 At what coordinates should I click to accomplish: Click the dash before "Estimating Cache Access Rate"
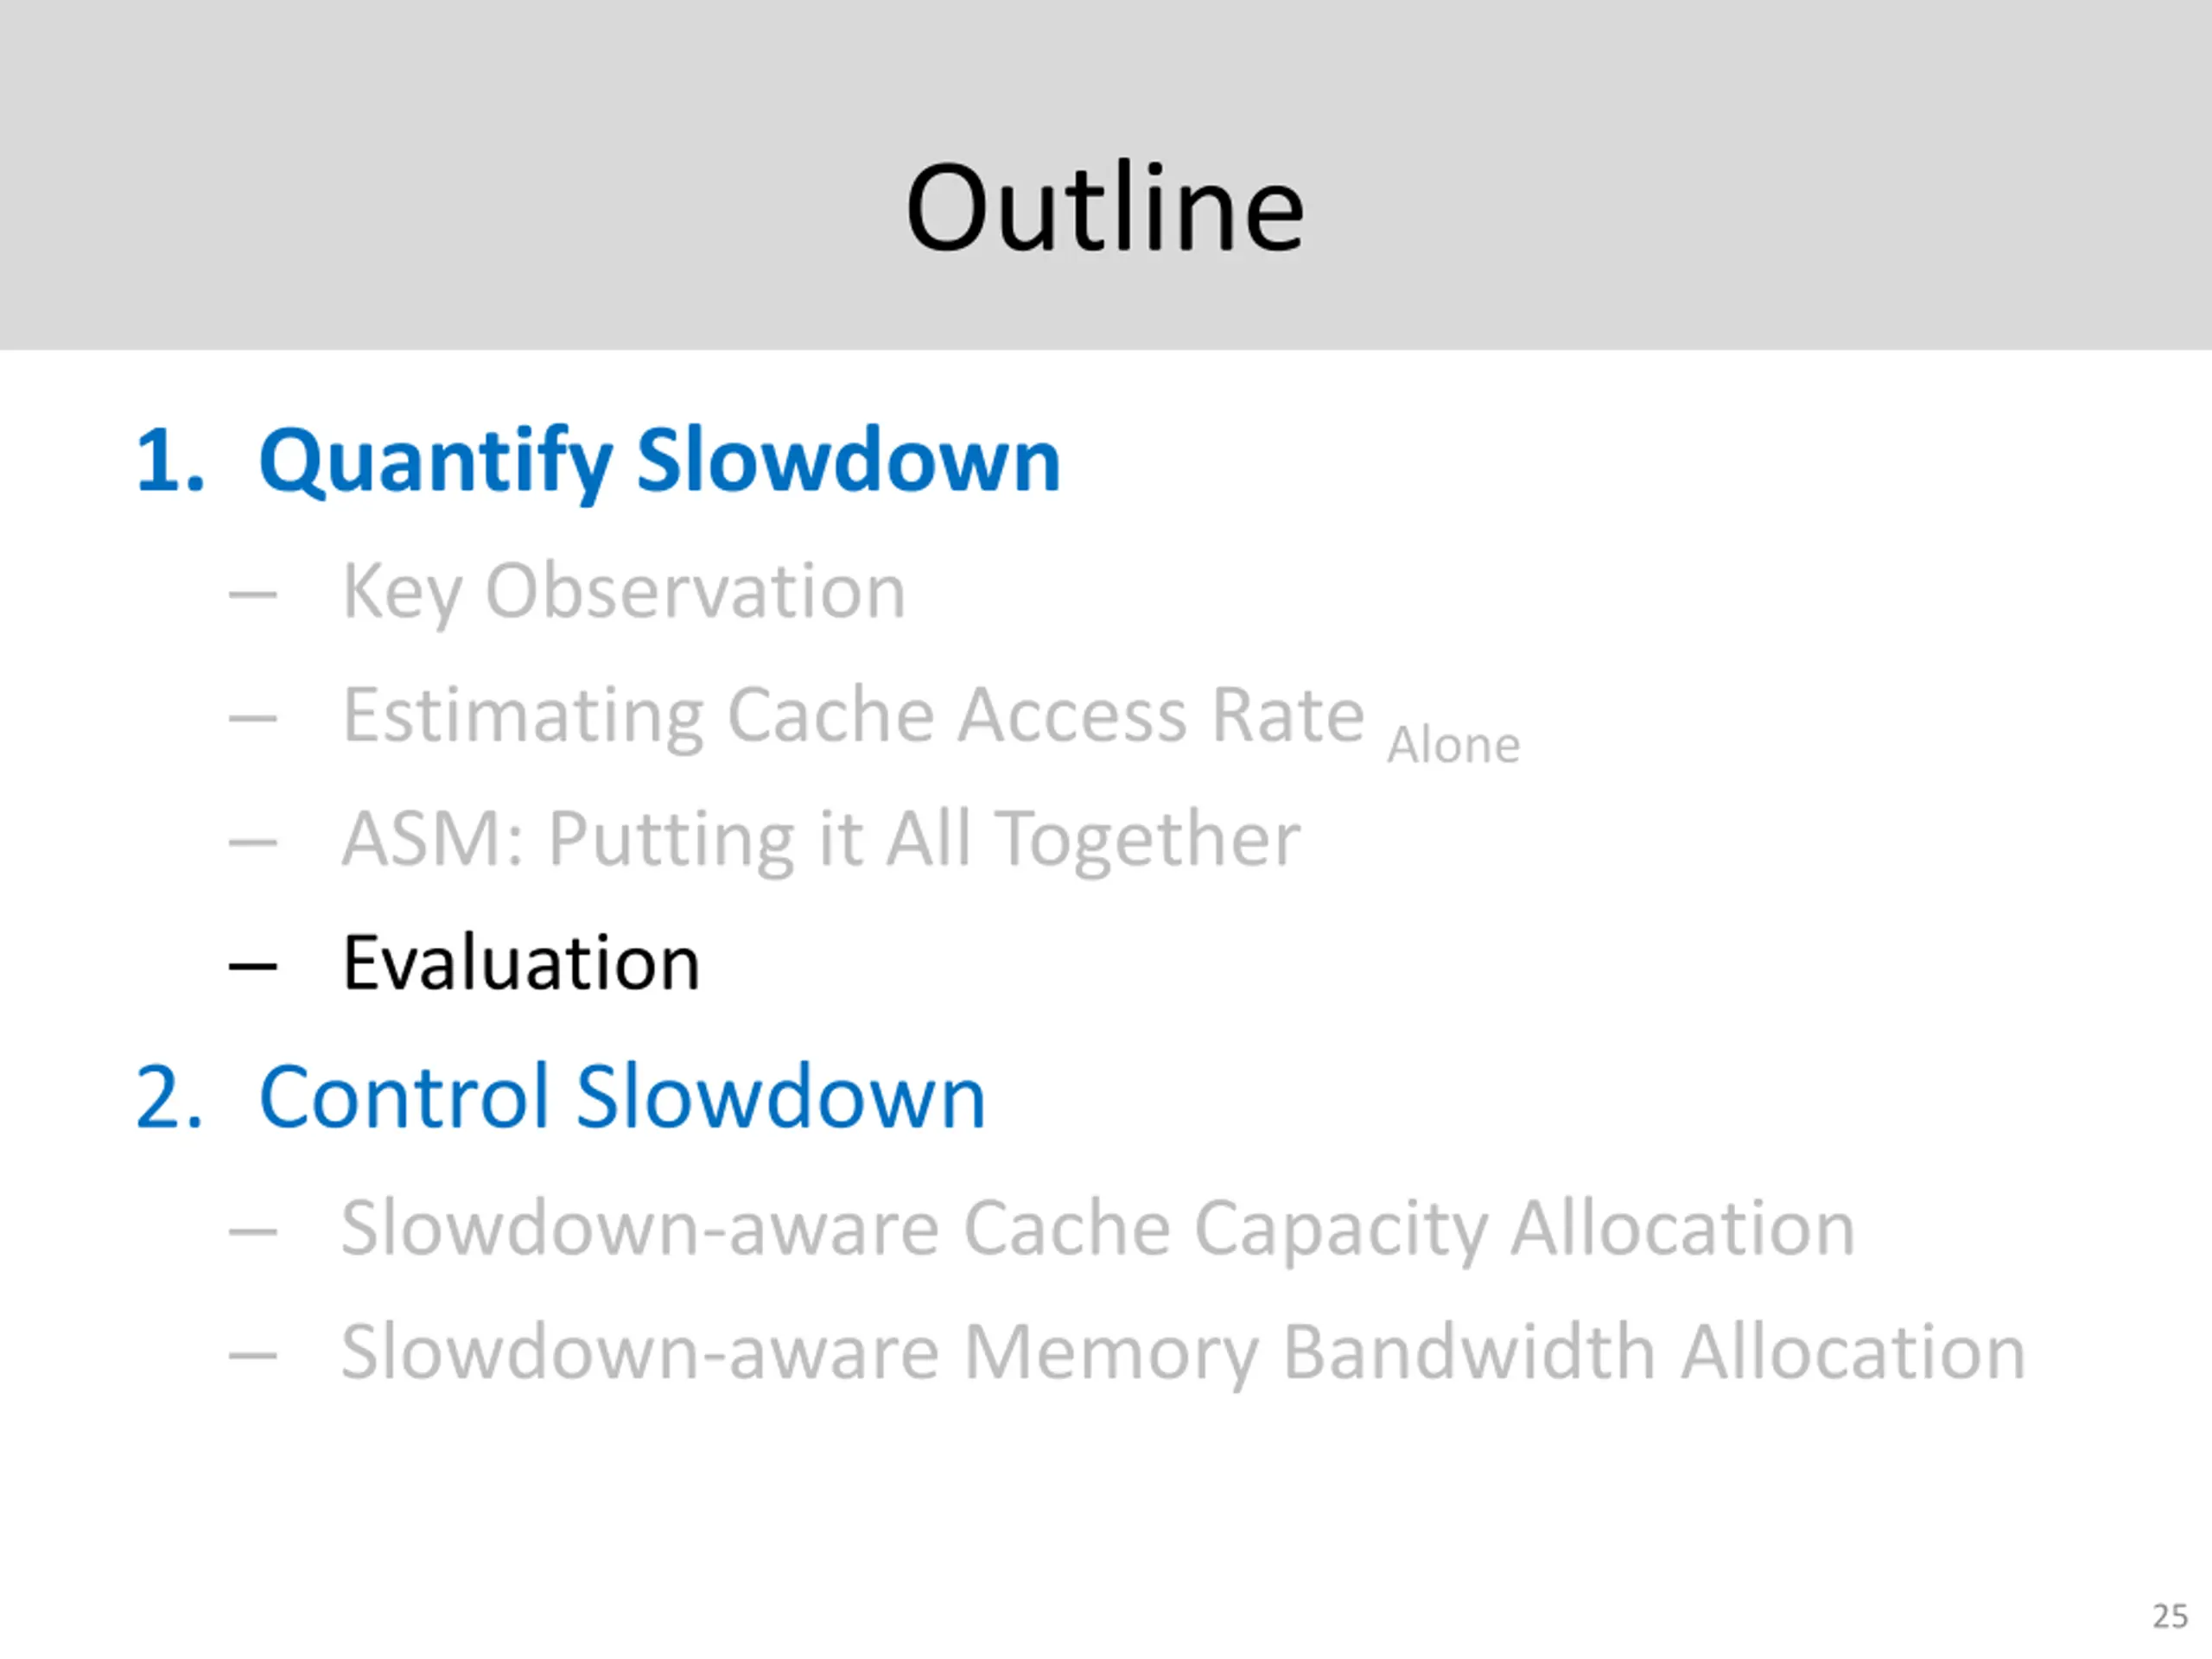[252, 718]
